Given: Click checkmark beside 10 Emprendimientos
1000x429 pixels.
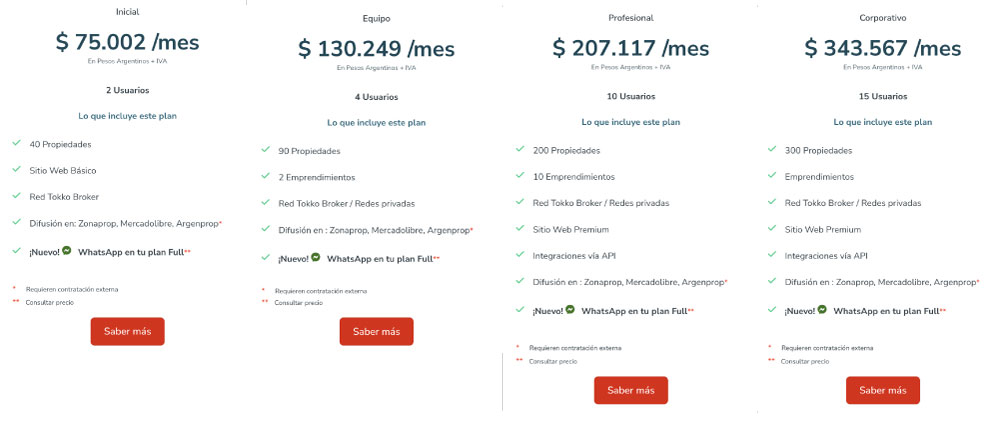Looking at the screenshot, I should pos(520,175).
